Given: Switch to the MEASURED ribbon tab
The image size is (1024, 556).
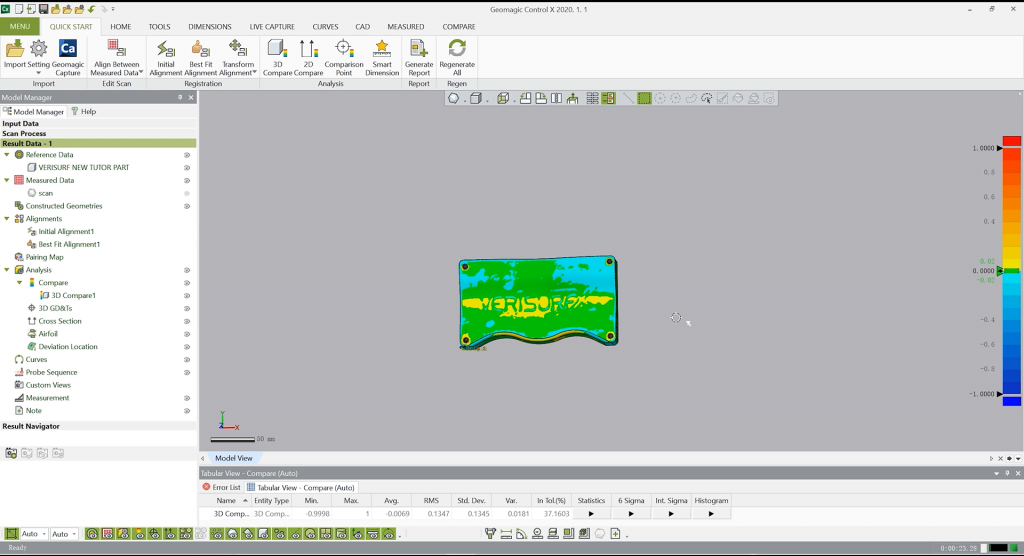Looking at the screenshot, I should pyautogui.click(x=406, y=27).
